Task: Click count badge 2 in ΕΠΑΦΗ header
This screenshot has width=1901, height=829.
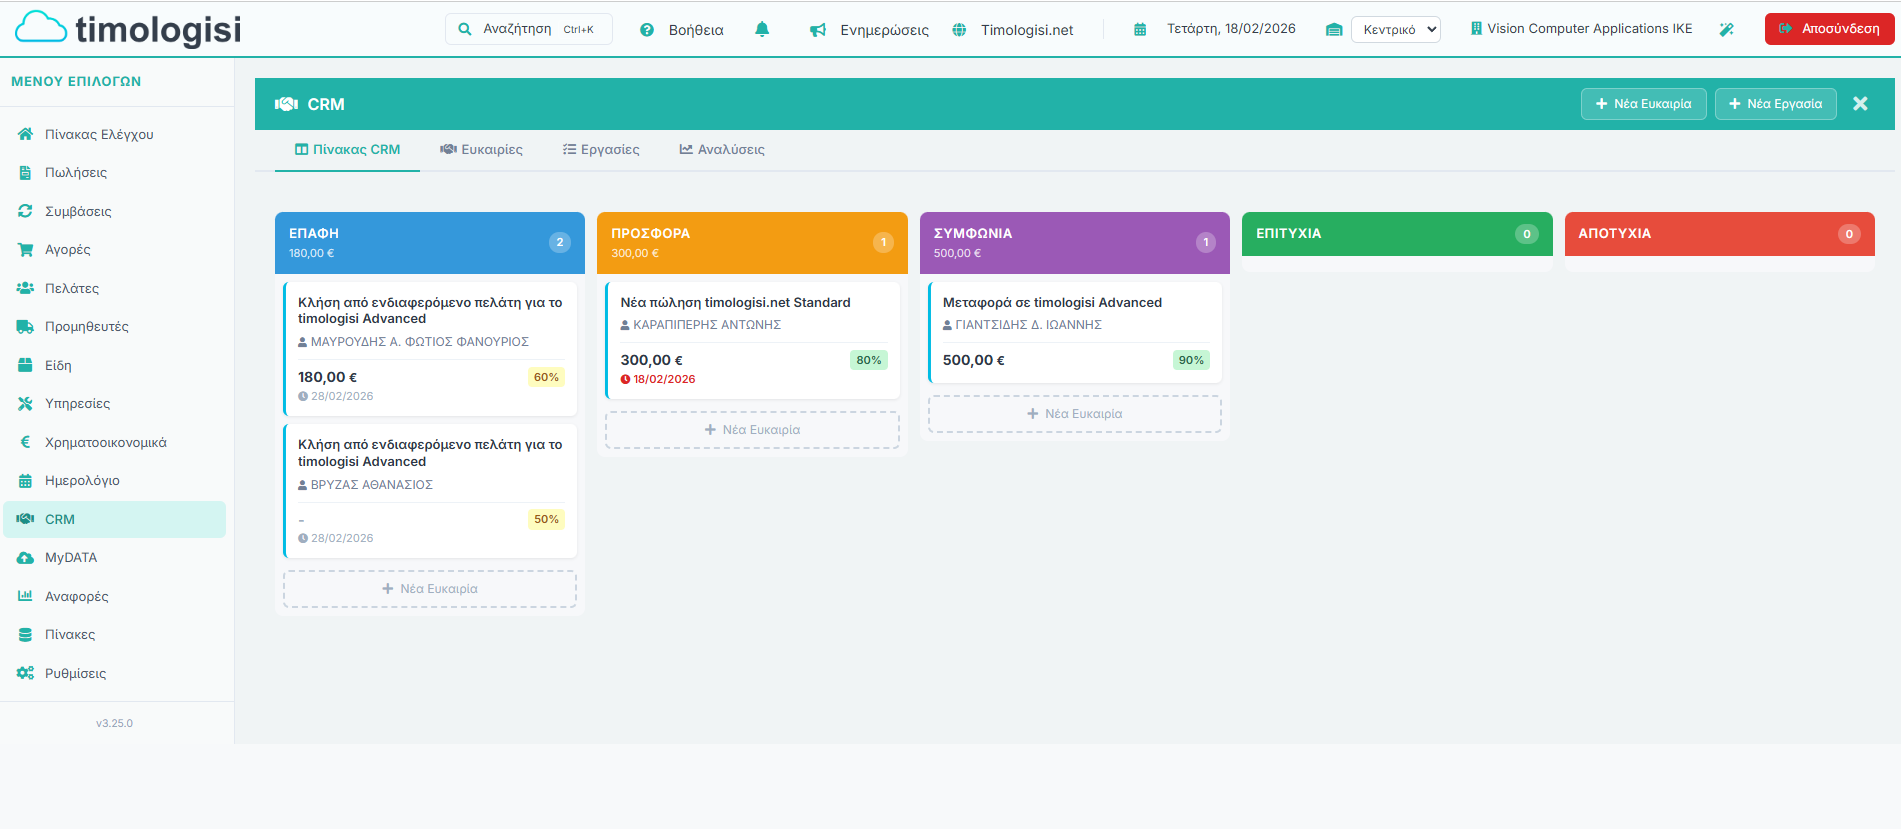Action: click(x=560, y=242)
